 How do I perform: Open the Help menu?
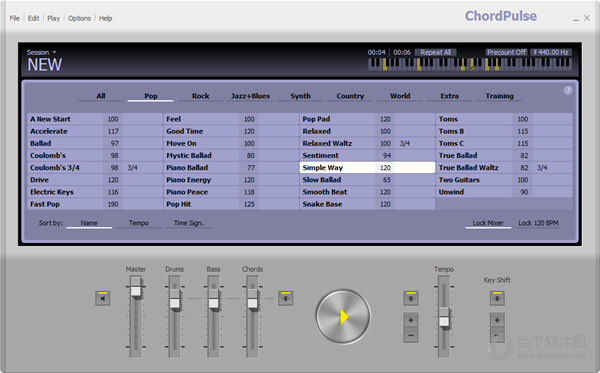105,18
